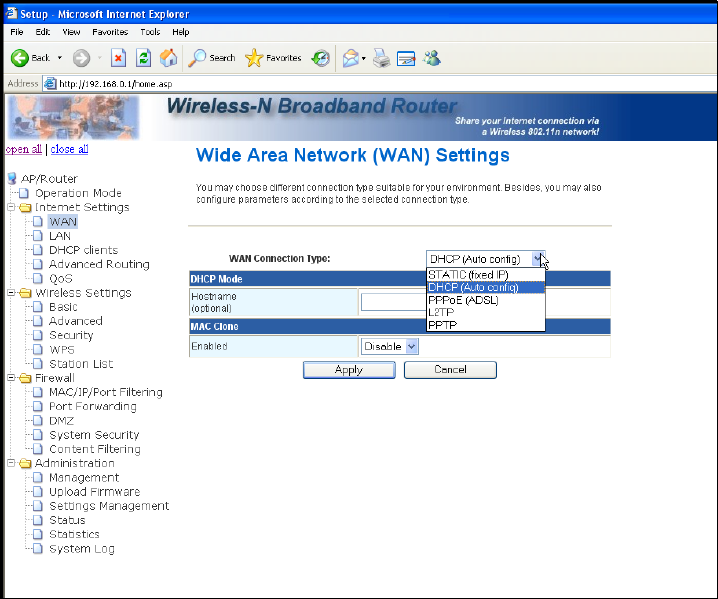Click WAN Connection Type dropdown arrow

tap(538, 259)
